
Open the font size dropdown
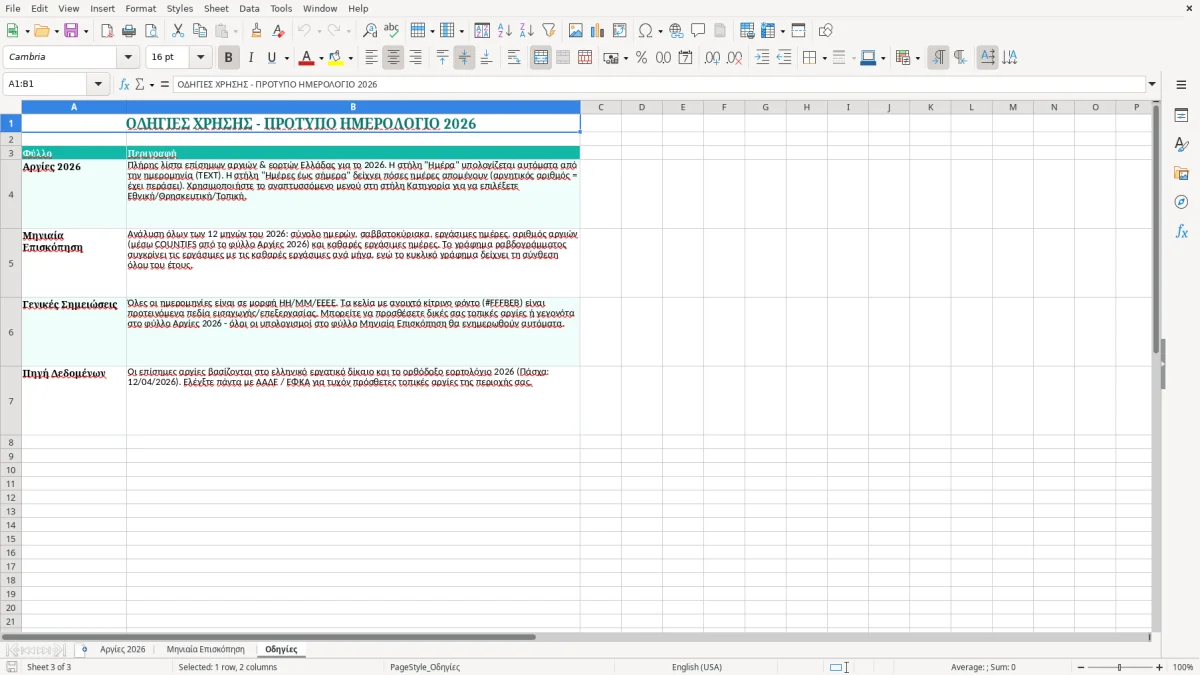point(201,58)
